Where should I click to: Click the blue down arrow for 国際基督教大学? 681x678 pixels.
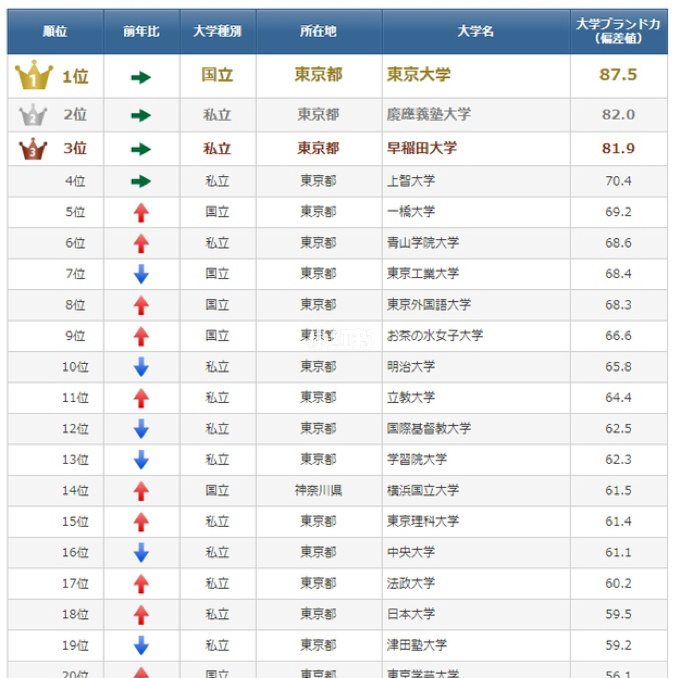[141, 429]
